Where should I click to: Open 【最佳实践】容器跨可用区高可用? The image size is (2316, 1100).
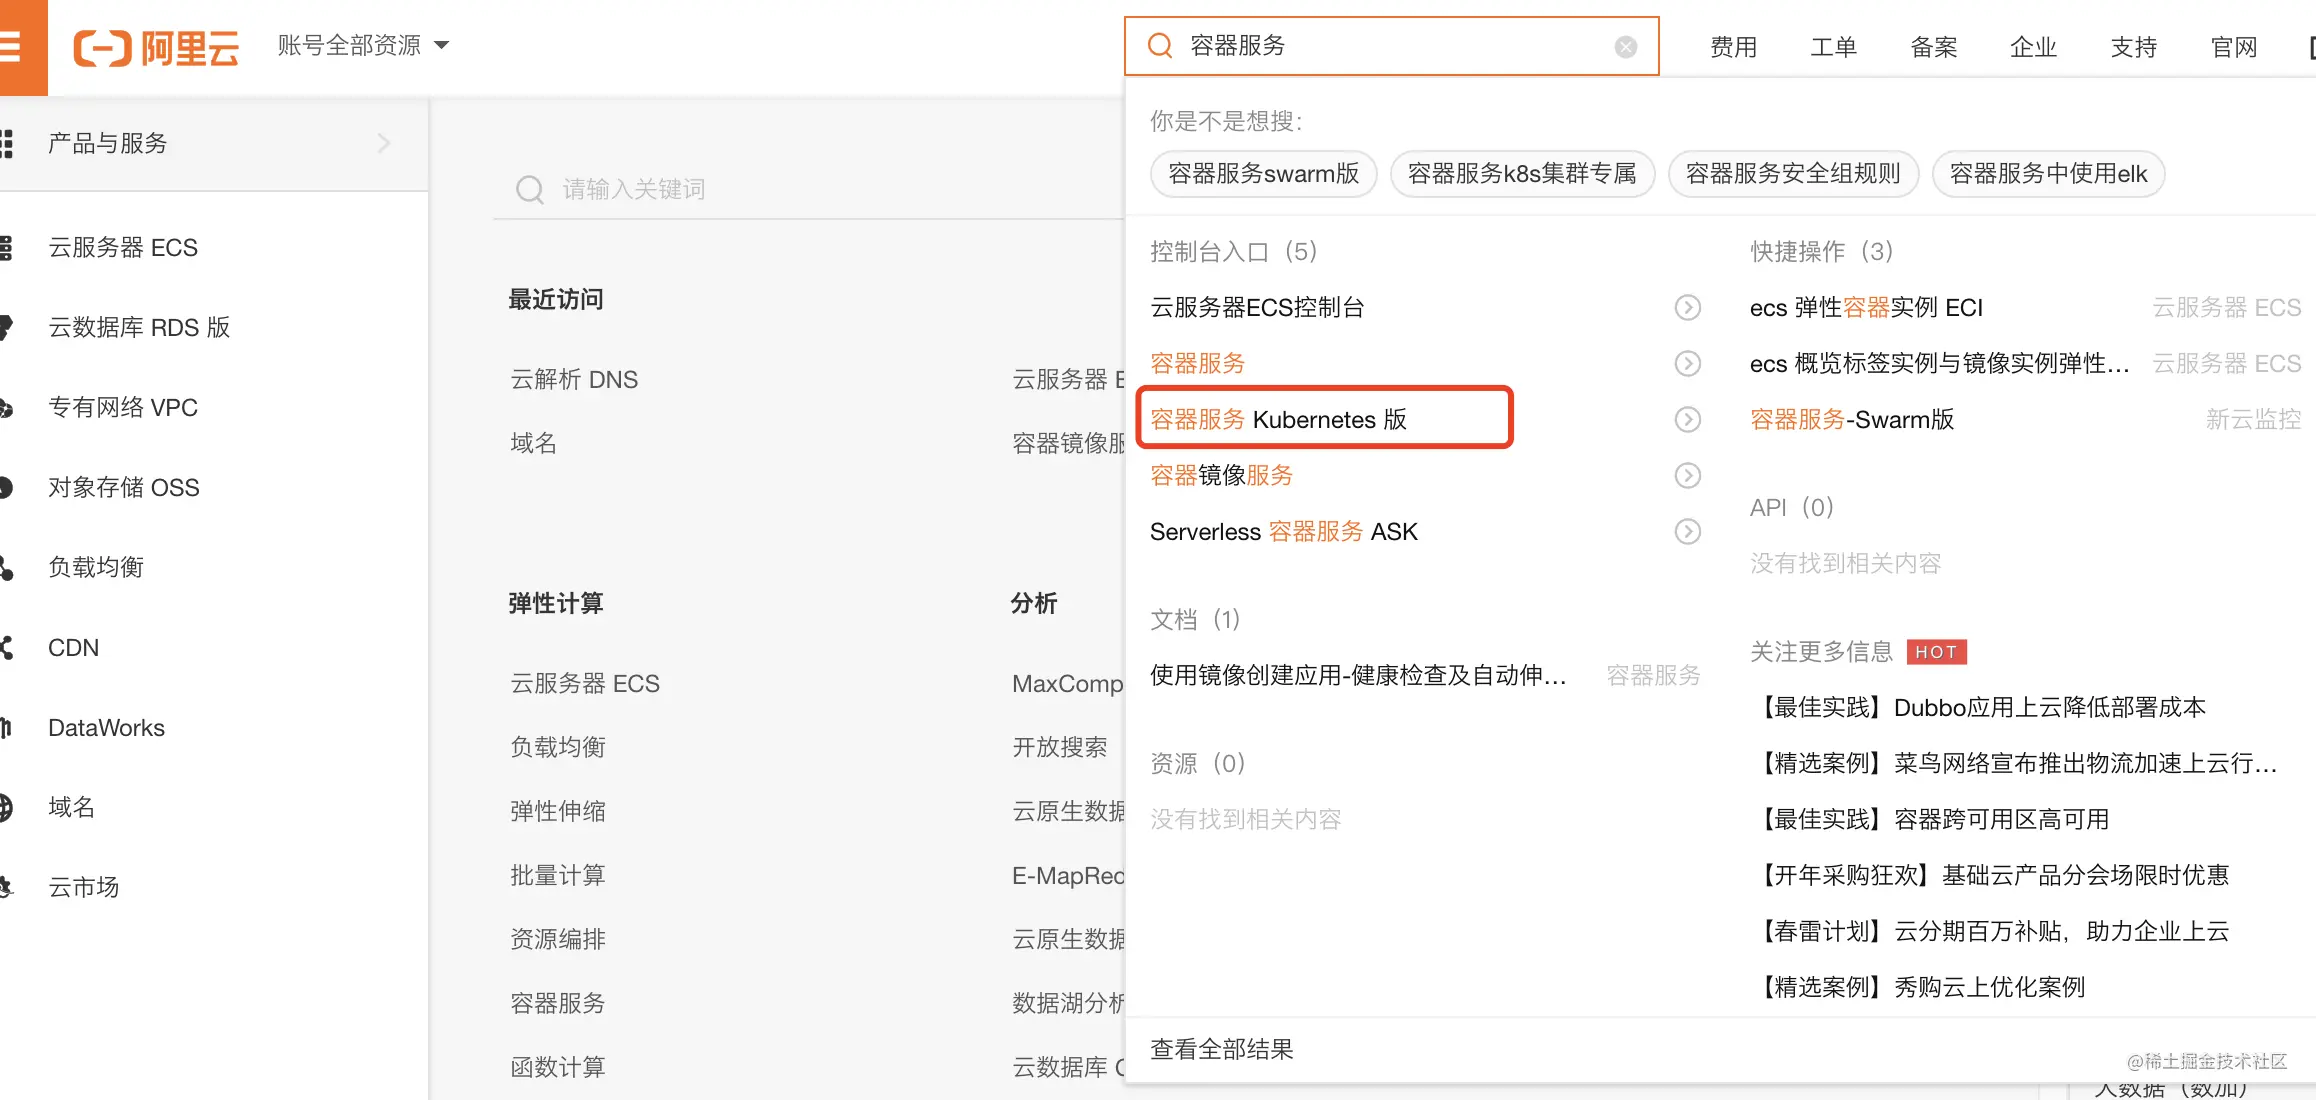pos(1932,819)
